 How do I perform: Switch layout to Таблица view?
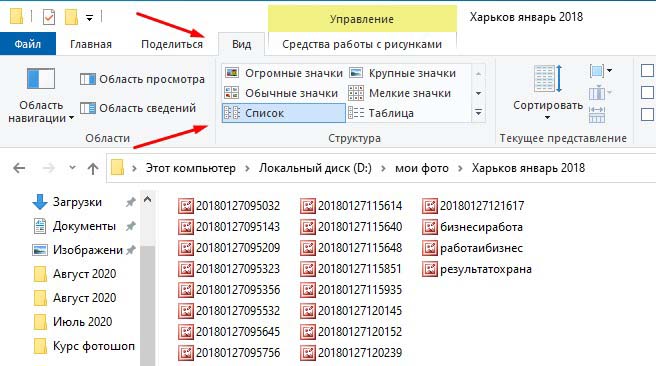point(381,113)
